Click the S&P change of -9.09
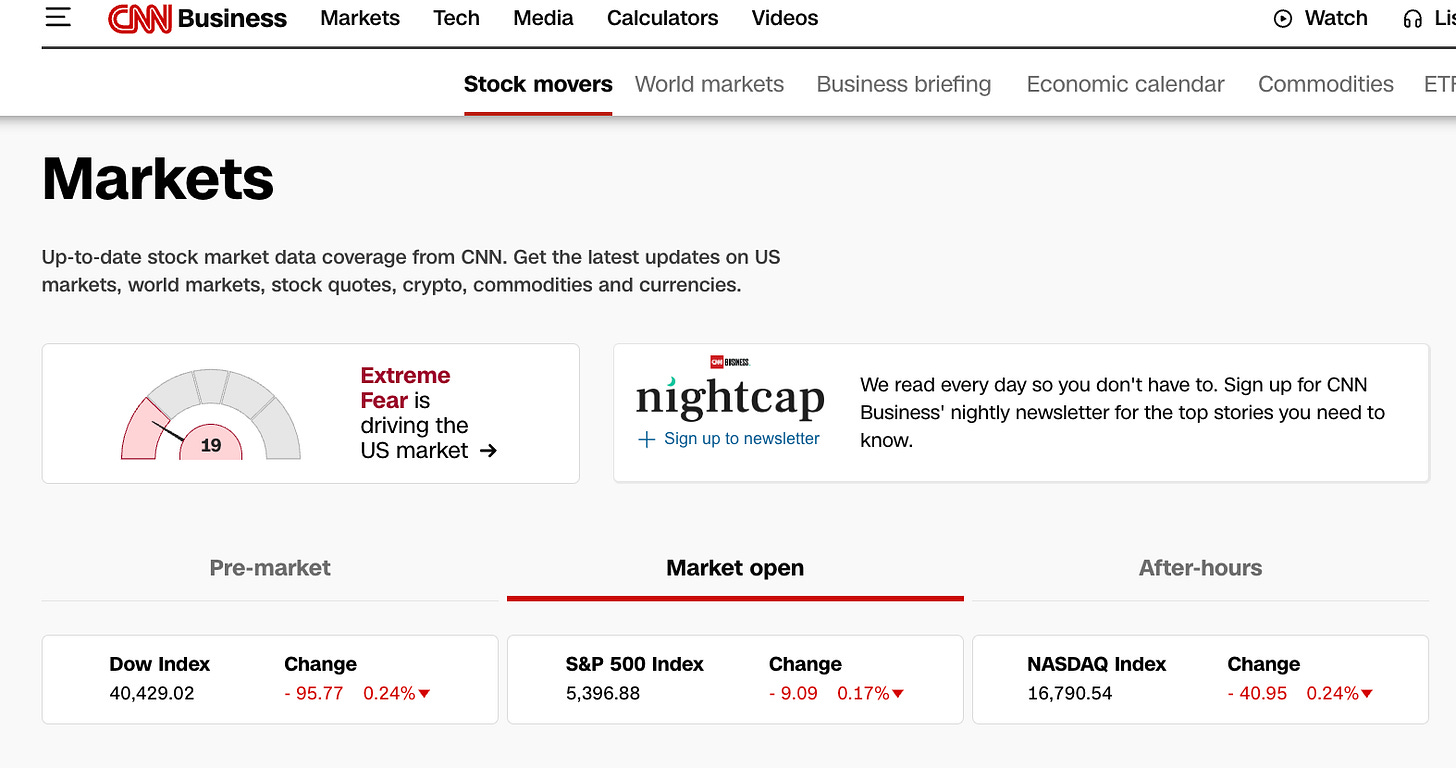The height and width of the screenshot is (768, 1456). click(793, 693)
